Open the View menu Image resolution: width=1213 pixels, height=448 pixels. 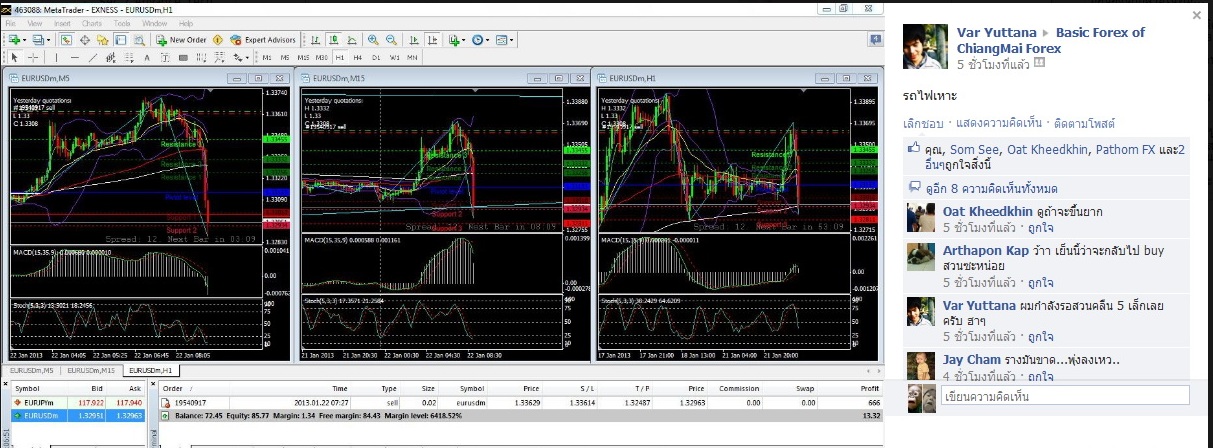[x=34, y=23]
